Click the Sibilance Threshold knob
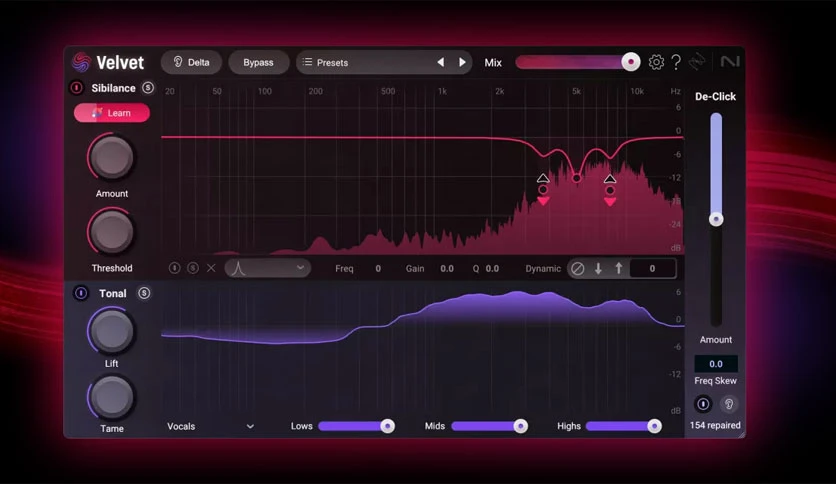836x484 pixels. pyautogui.click(x=111, y=232)
